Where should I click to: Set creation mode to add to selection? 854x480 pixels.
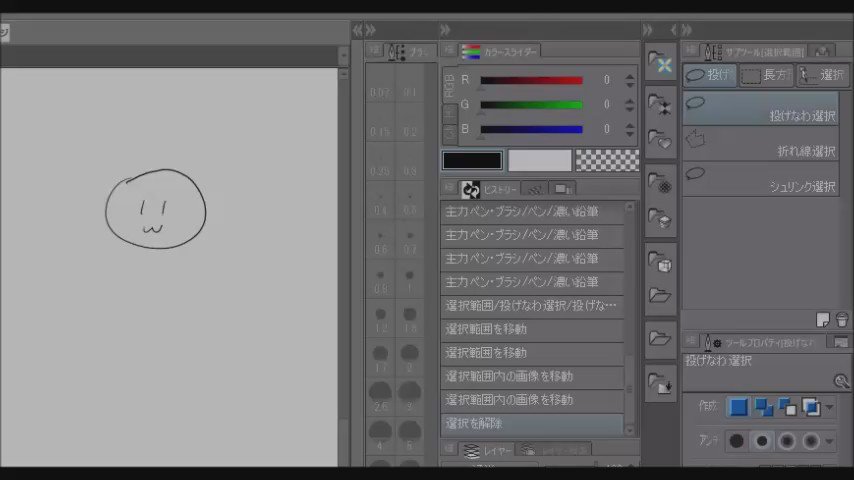coord(763,406)
